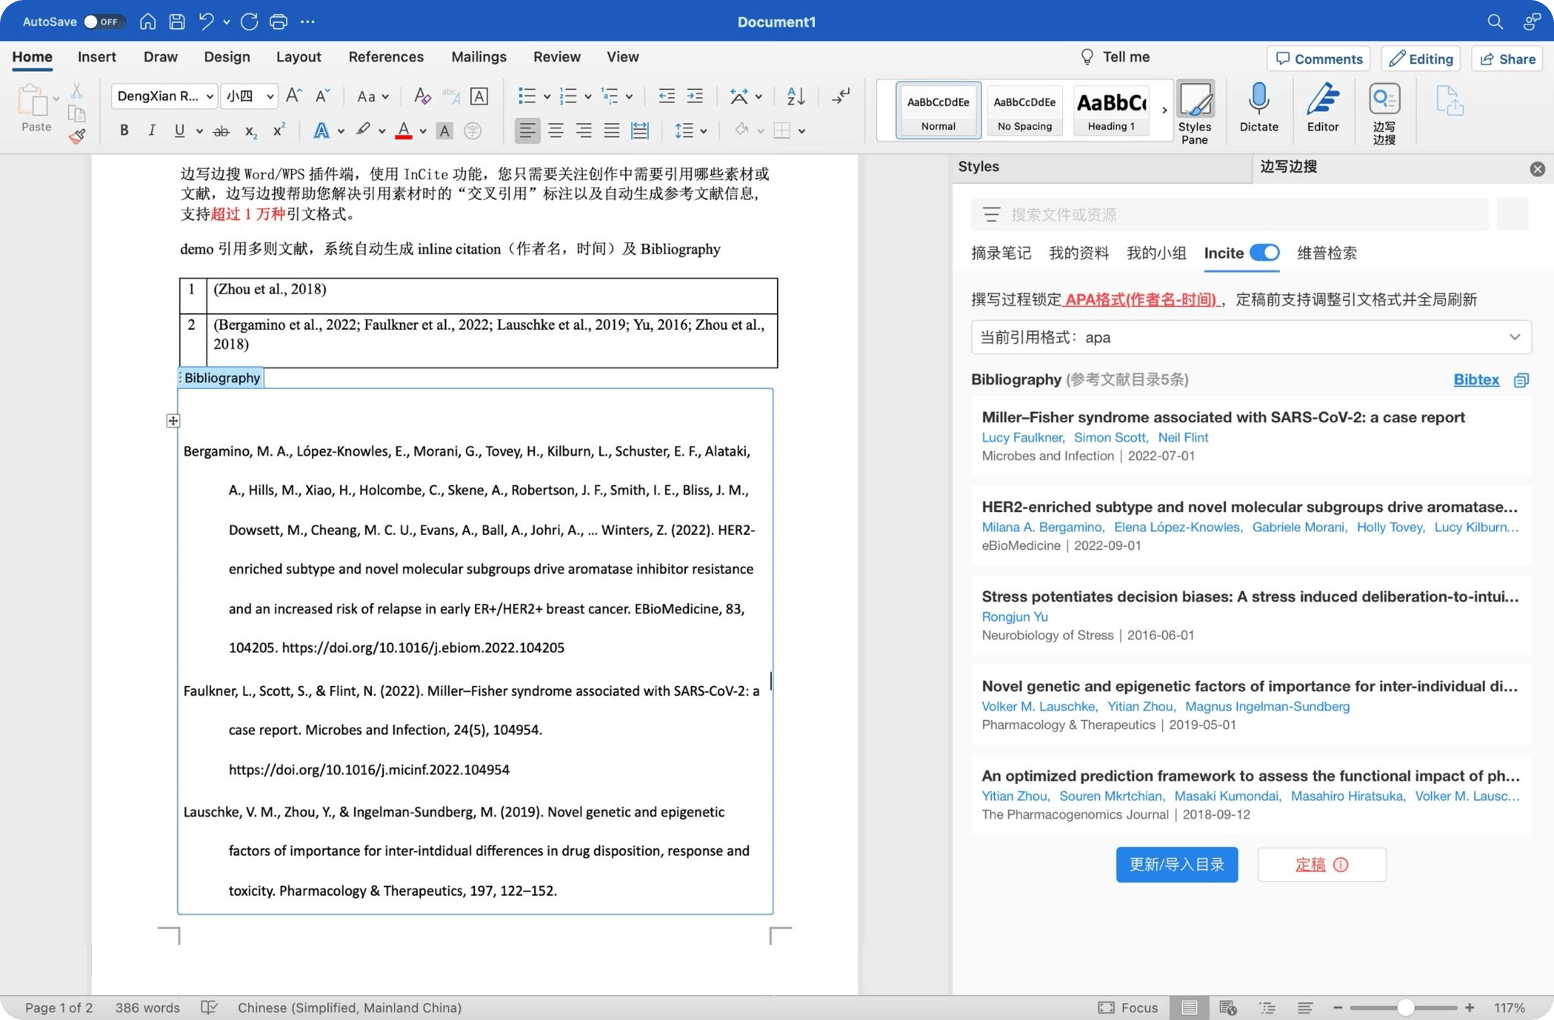
Task: Justify the paragraph text
Action: (611, 131)
